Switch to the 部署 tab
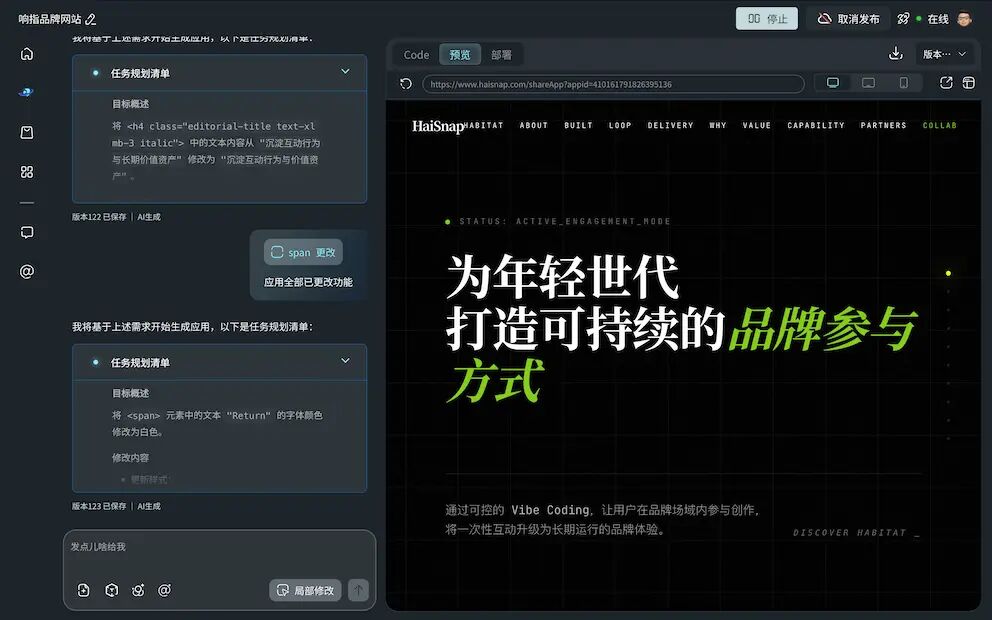992x620 pixels. point(501,55)
